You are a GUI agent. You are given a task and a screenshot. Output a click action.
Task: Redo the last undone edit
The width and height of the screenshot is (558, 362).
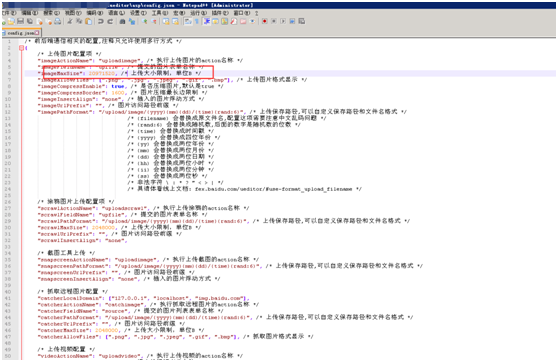[x=110, y=21]
